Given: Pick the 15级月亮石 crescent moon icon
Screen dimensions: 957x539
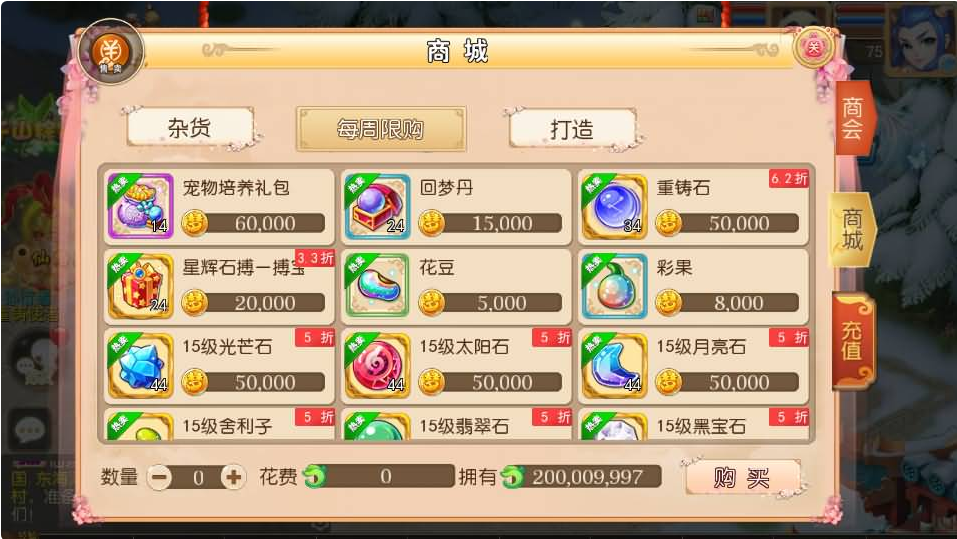Looking at the screenshot, I should (614, 366).
